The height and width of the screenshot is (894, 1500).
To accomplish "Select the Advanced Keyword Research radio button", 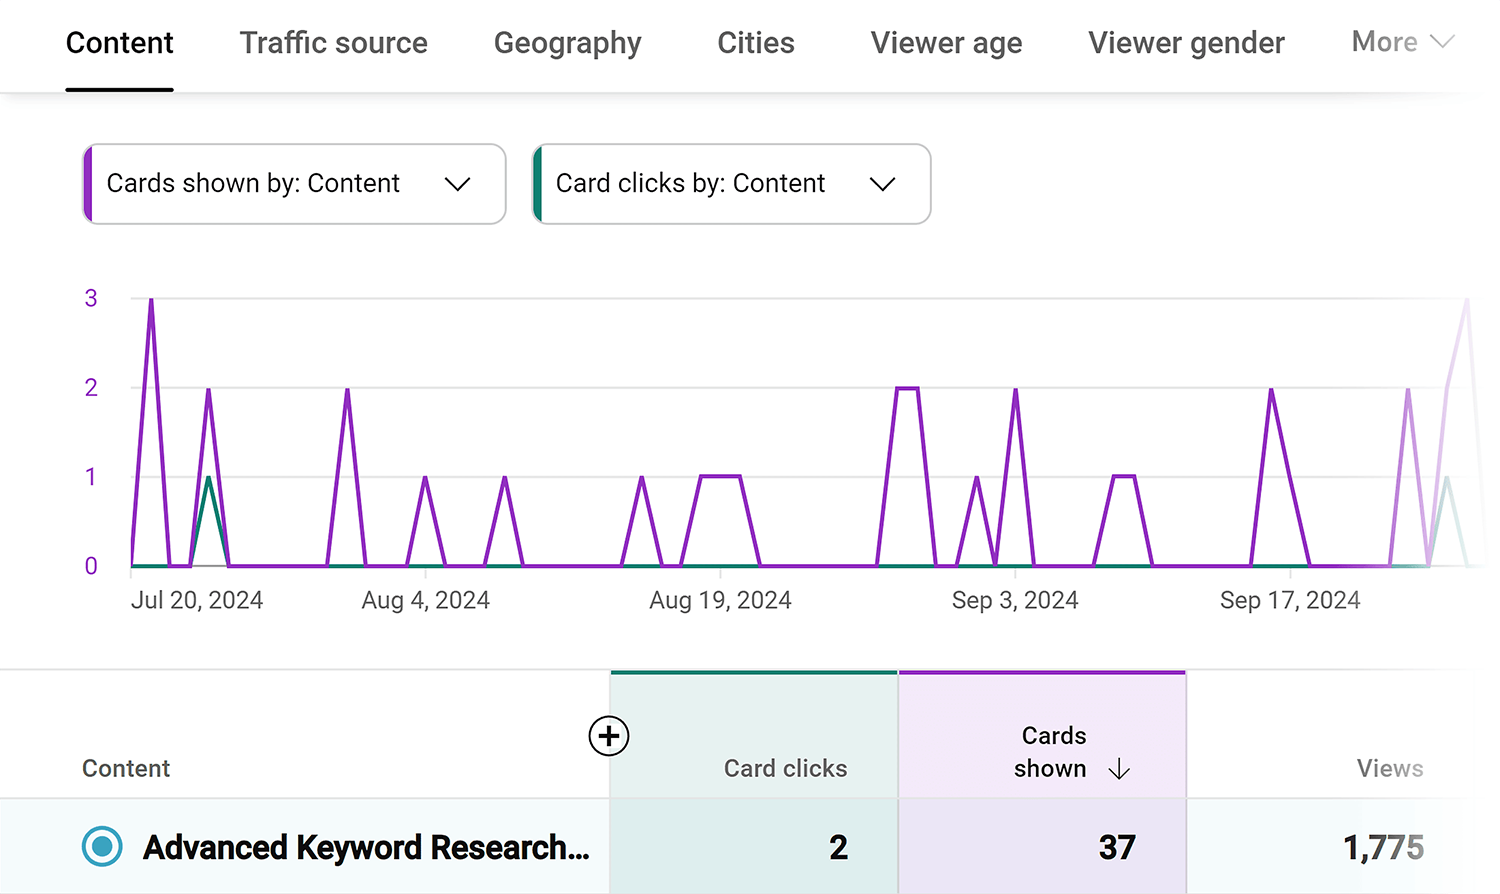I will [102, 846].
